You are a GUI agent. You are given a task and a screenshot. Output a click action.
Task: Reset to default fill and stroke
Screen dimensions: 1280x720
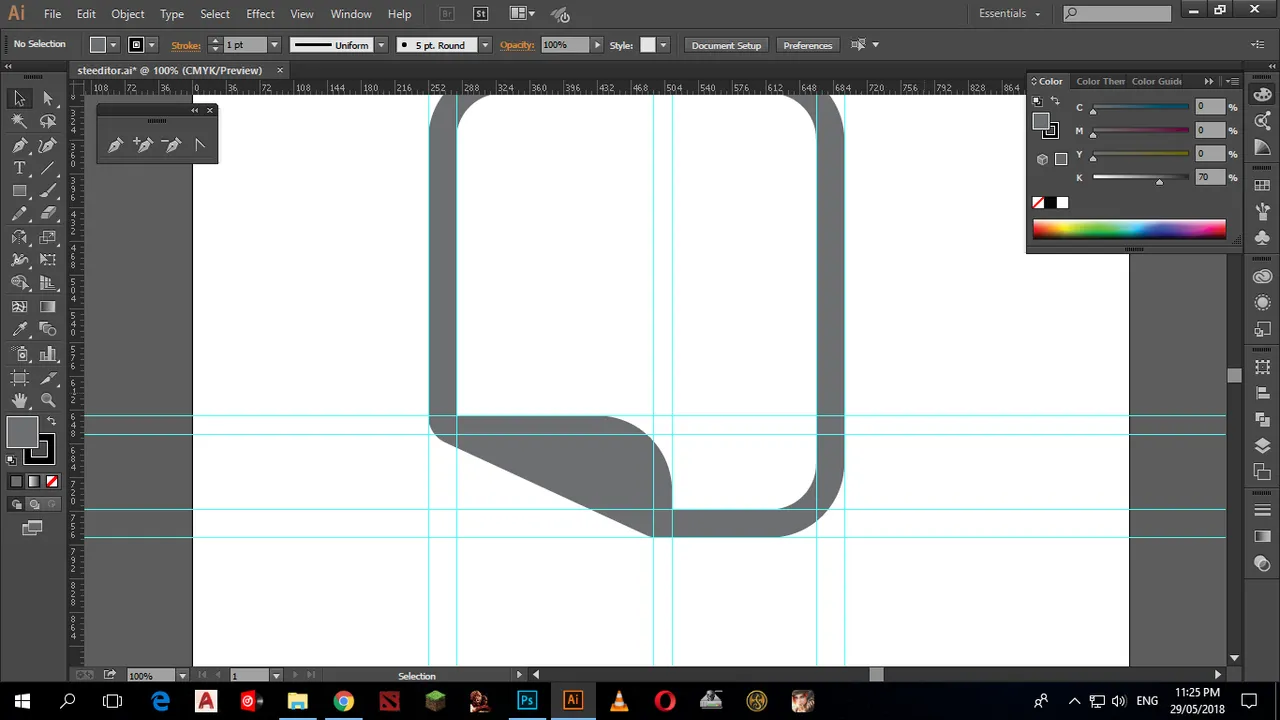click(x=11, y=460)
